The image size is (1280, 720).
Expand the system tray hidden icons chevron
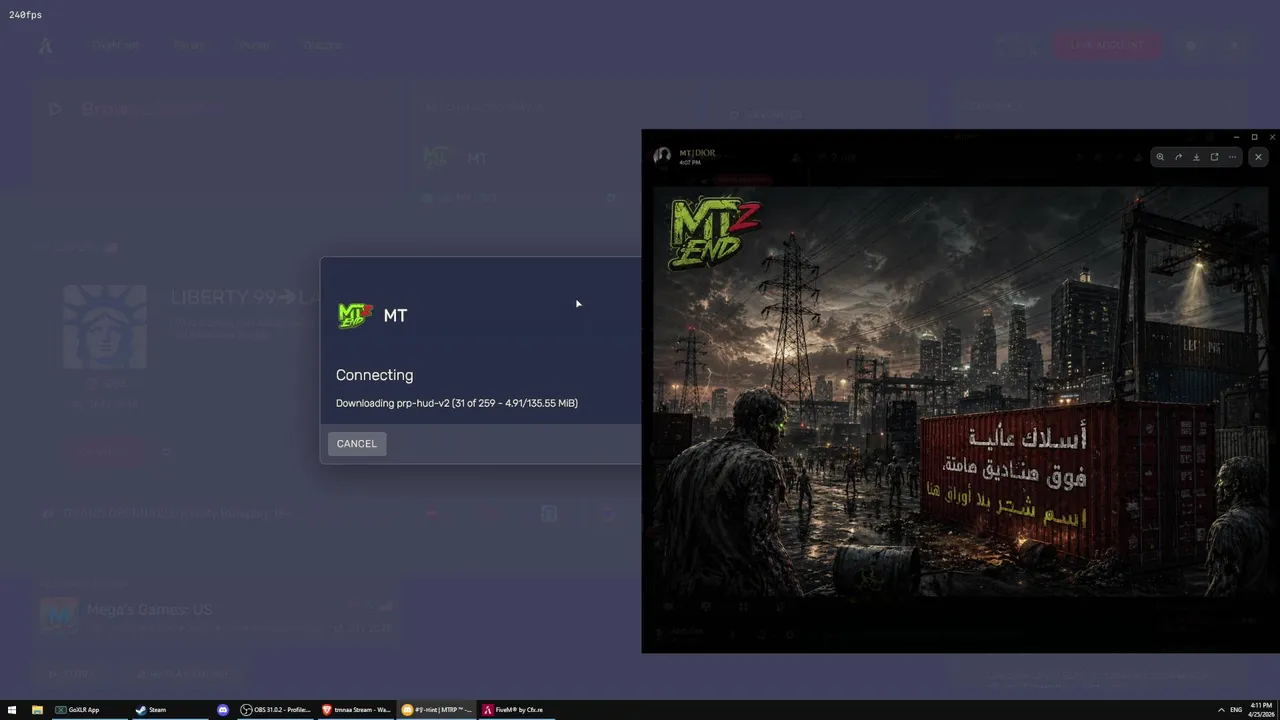[x=1221, y=710]
